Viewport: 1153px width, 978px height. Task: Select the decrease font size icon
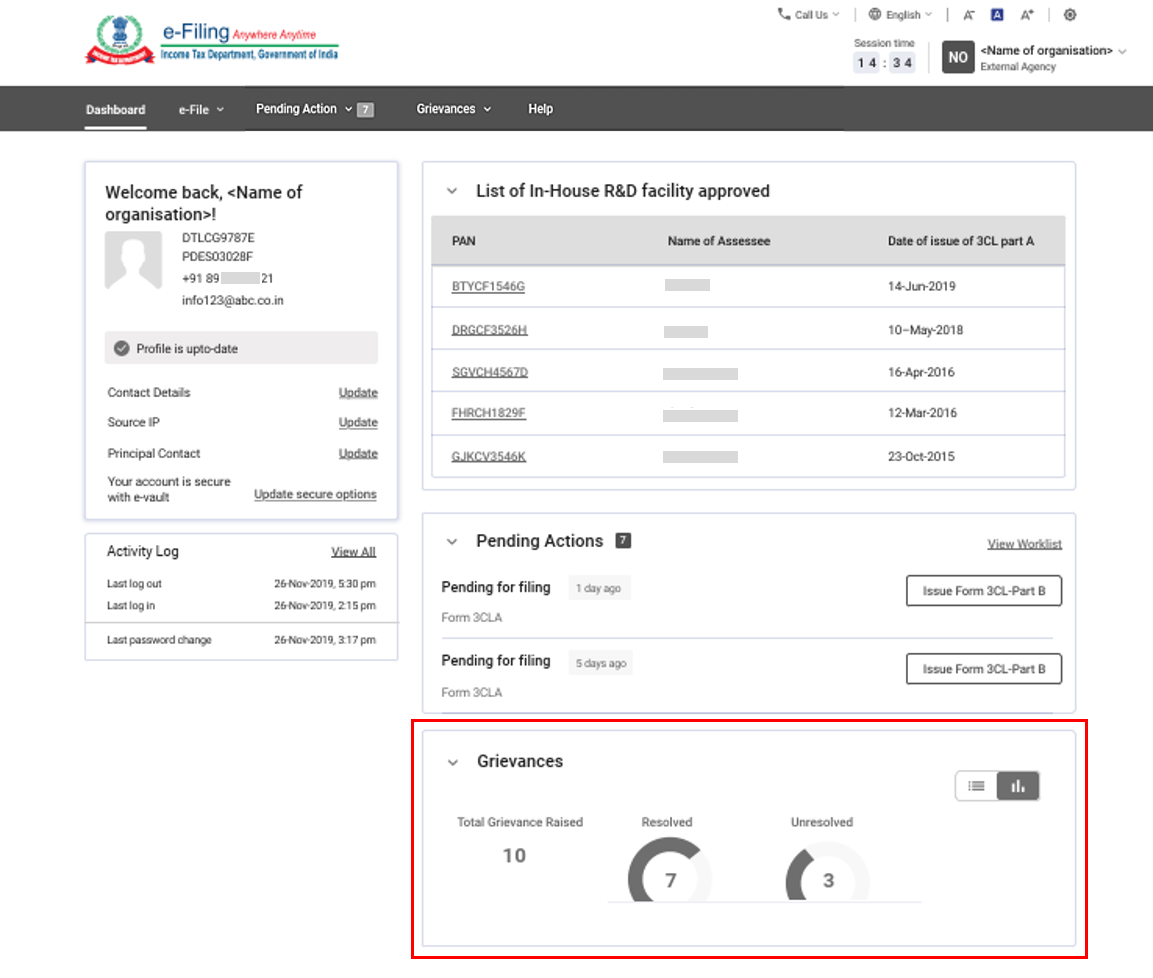pyautogui.click(x=968, y=14)
